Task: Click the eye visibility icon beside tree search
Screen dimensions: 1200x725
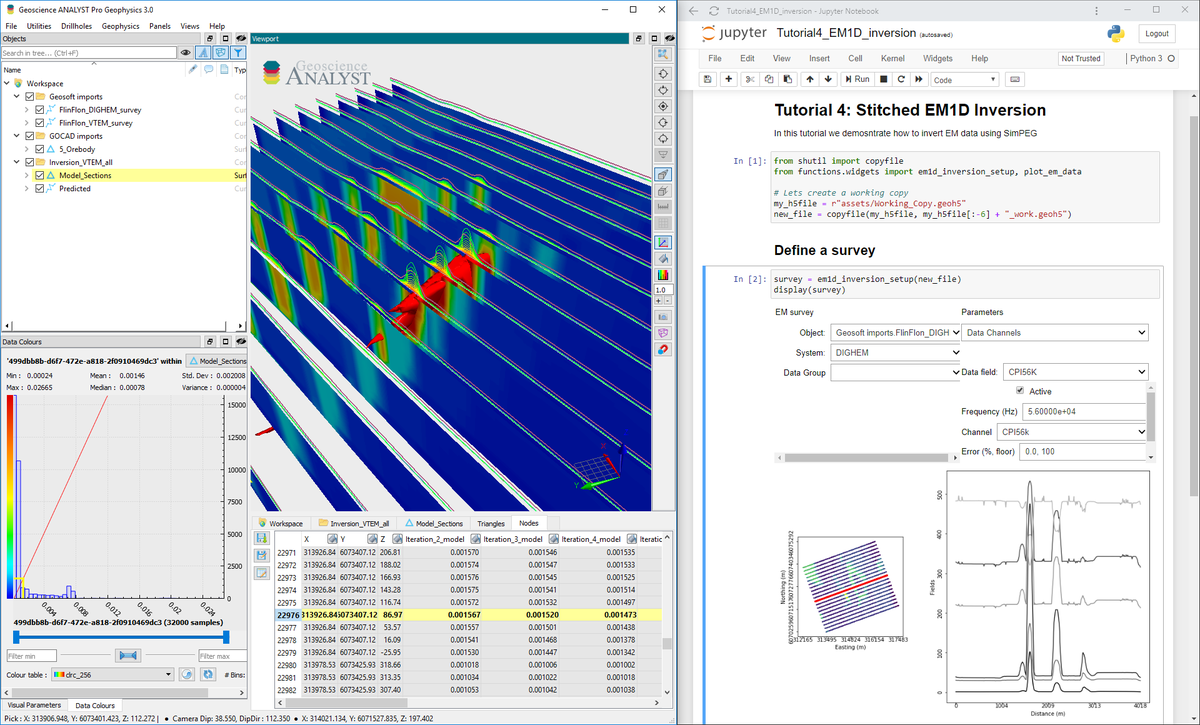Action: [x=186, y=53]
